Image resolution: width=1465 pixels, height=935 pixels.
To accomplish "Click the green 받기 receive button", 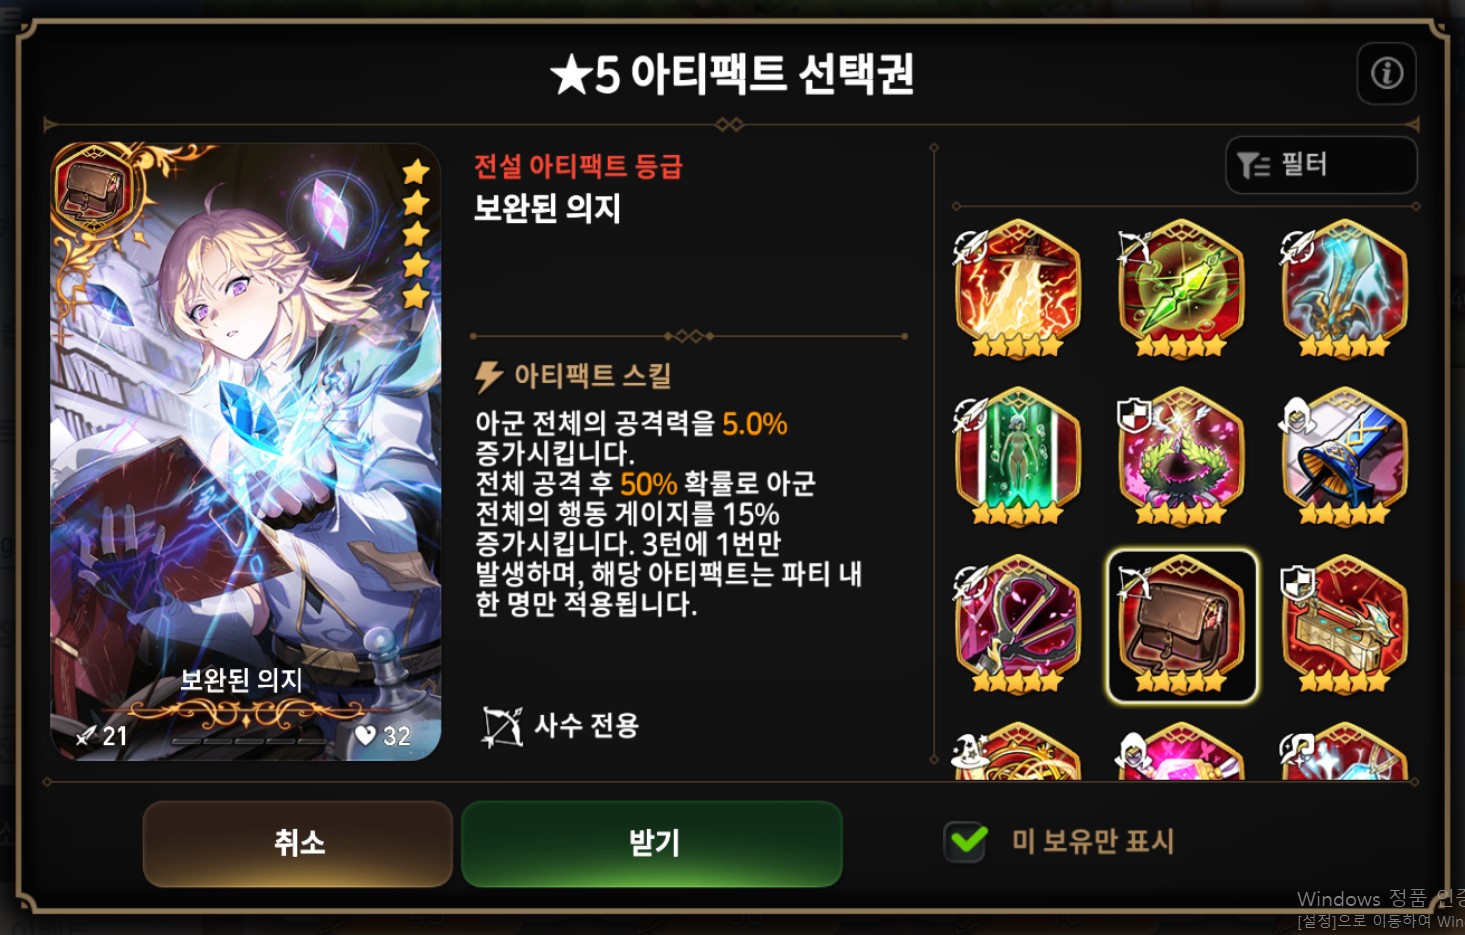I will (652, 843).
